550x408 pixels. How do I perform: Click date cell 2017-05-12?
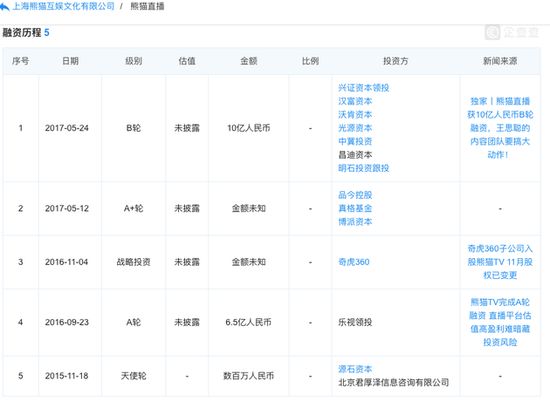(67, 208)
